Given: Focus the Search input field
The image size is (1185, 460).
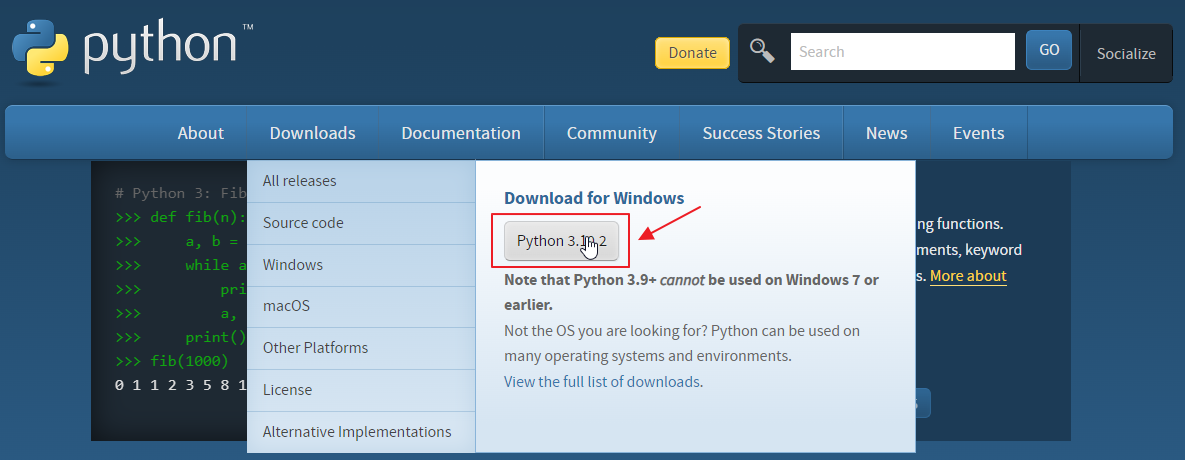Looking at the screenshot, I should [902, 51].
